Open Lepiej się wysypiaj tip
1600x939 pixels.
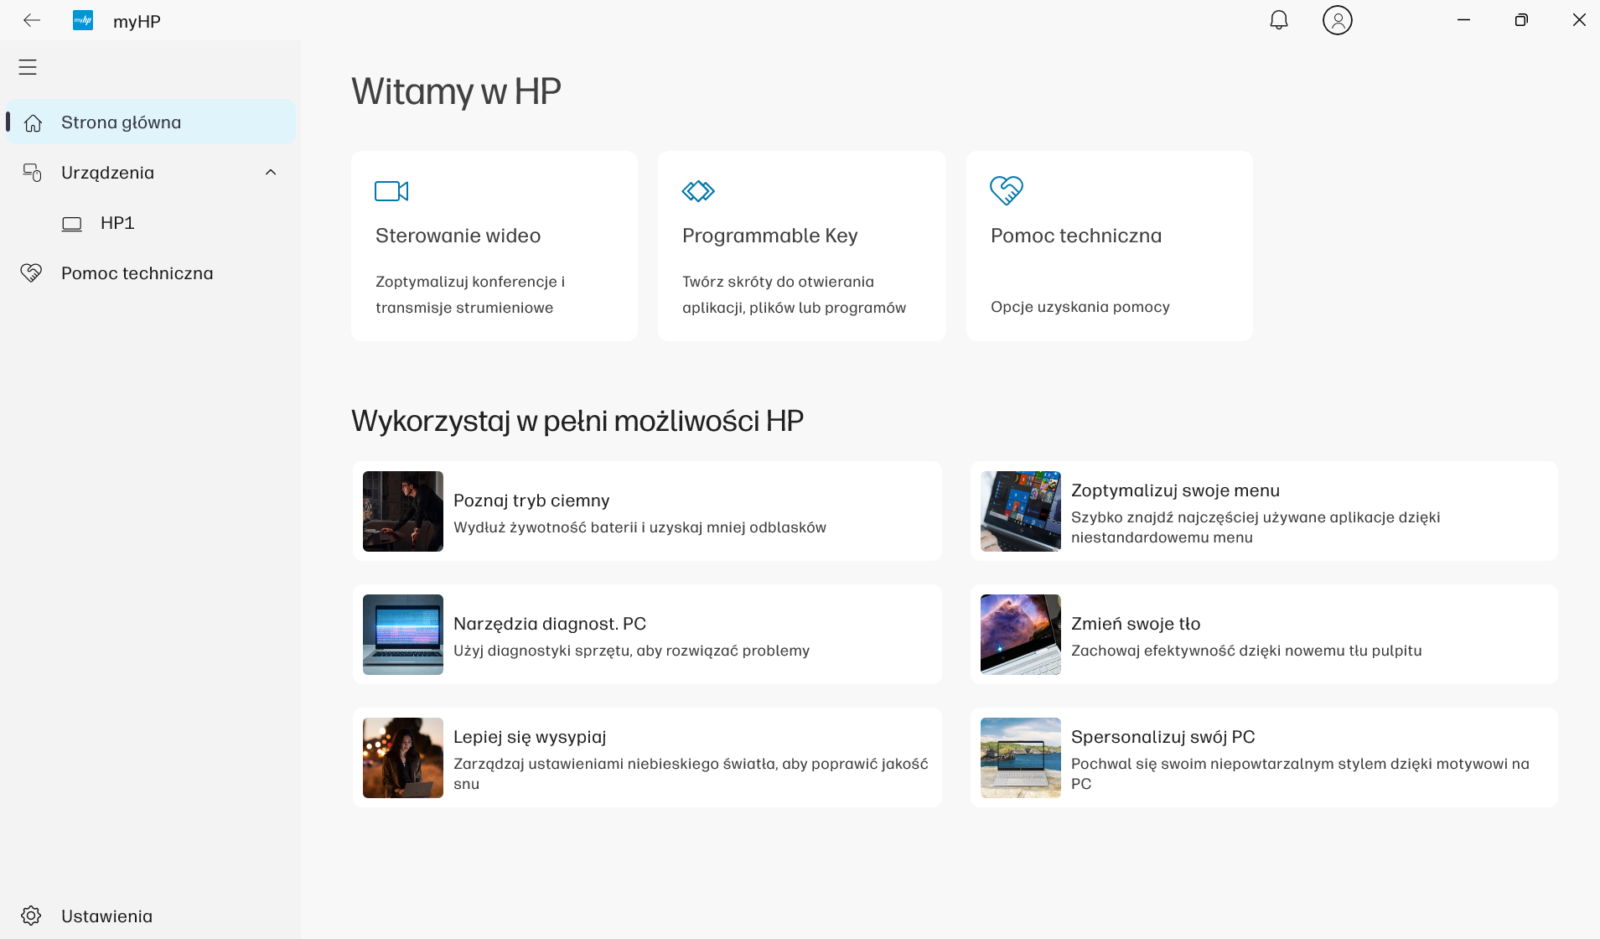point(529,737)
